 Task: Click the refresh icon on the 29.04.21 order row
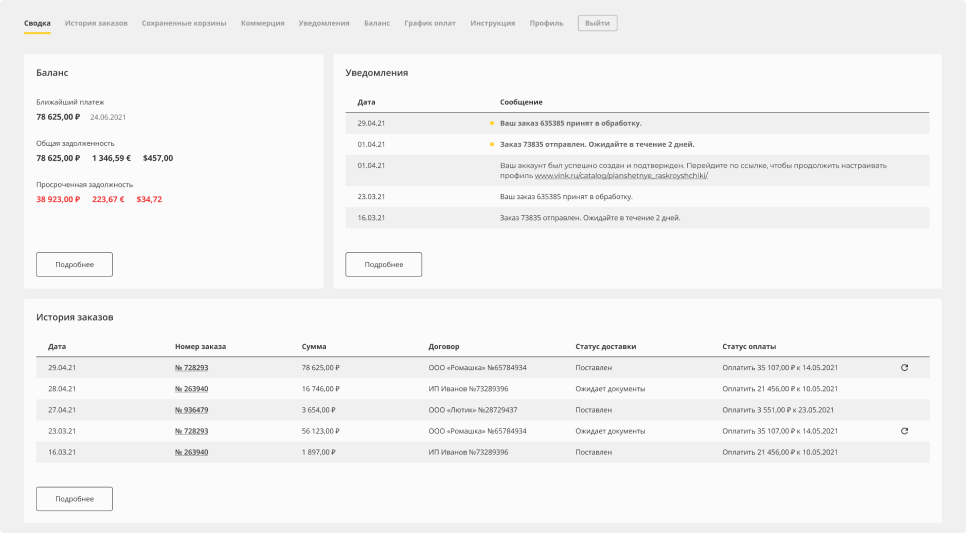[904, 368]
